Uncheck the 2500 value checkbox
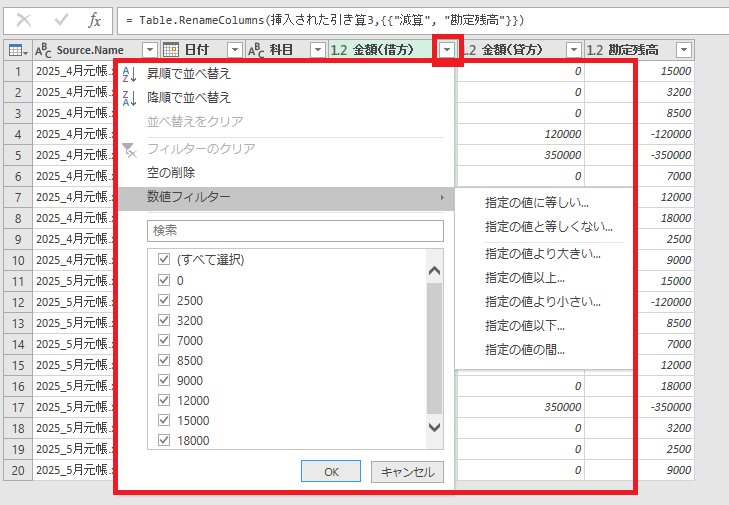This screenshot has width=729, height=505. (164, 300)
